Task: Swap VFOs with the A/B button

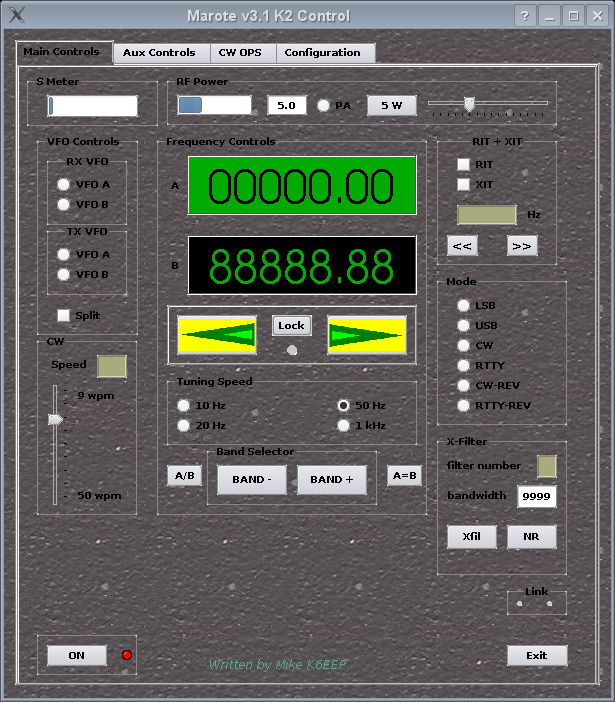Action: (x=184, y=475)
